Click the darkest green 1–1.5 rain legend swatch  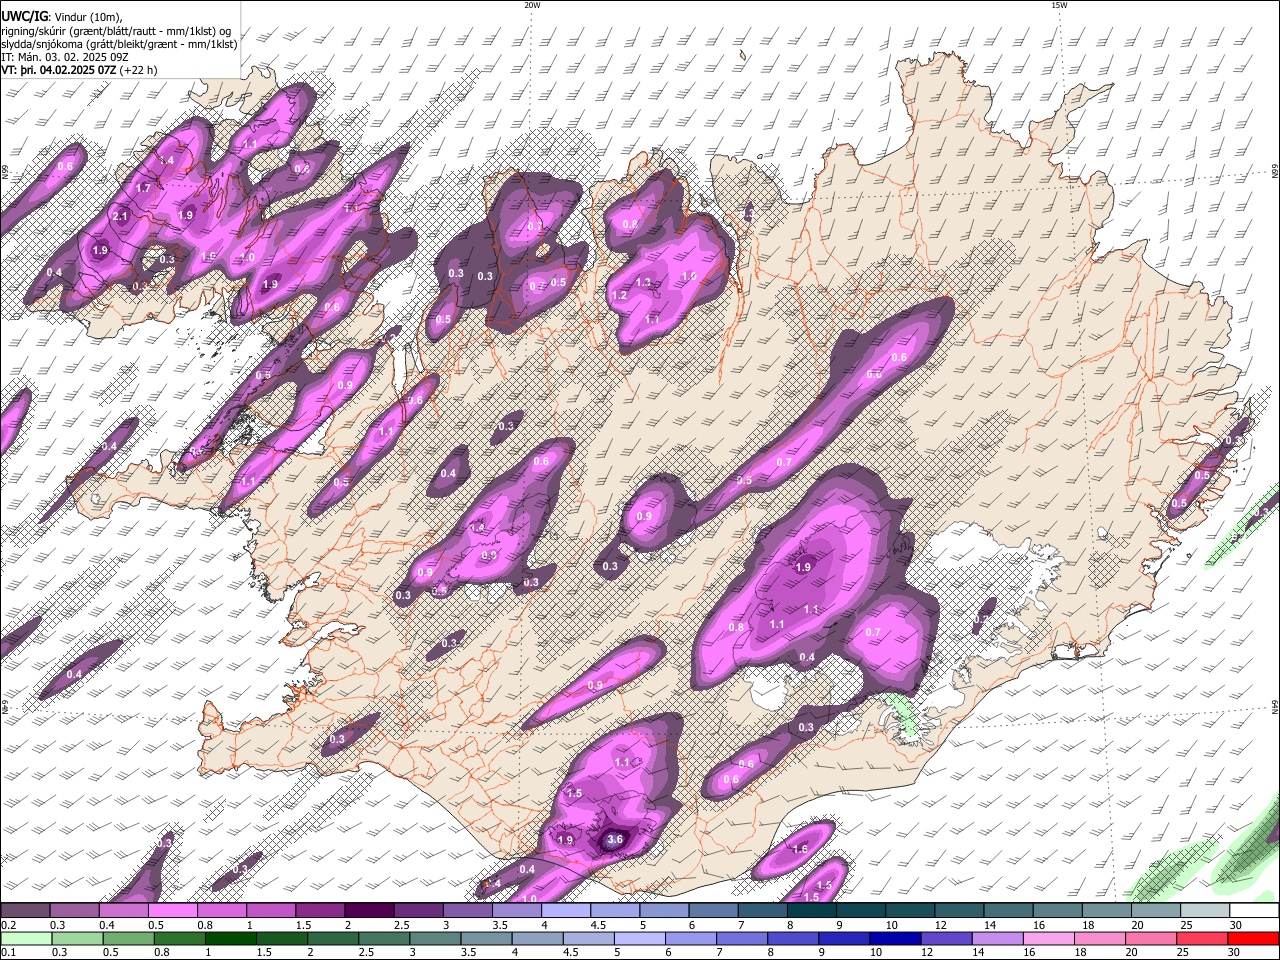[231, 938]
